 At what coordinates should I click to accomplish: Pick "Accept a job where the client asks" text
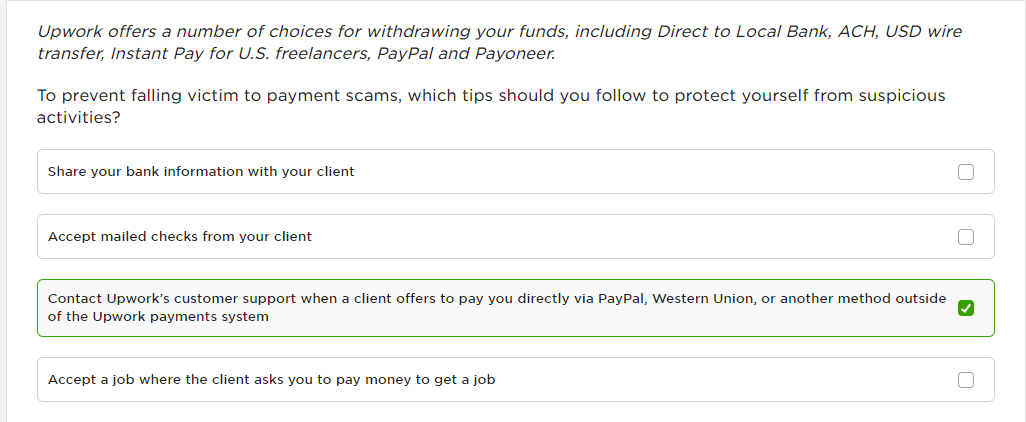164,379
